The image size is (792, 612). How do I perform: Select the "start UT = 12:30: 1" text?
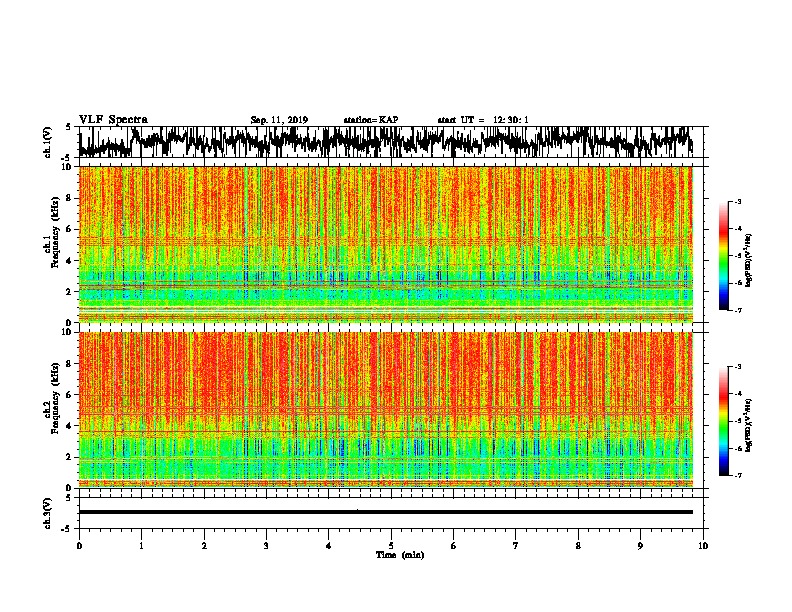click(x=483, y=120)
